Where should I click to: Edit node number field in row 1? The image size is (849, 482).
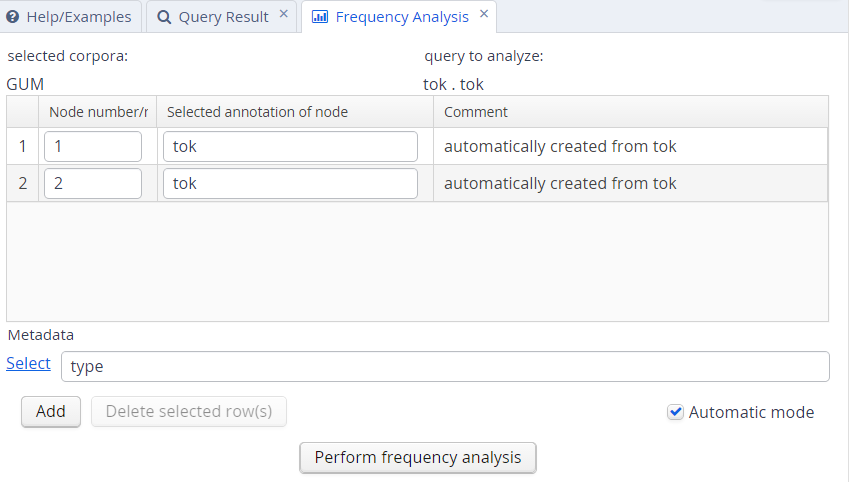(x=93, y=147)
